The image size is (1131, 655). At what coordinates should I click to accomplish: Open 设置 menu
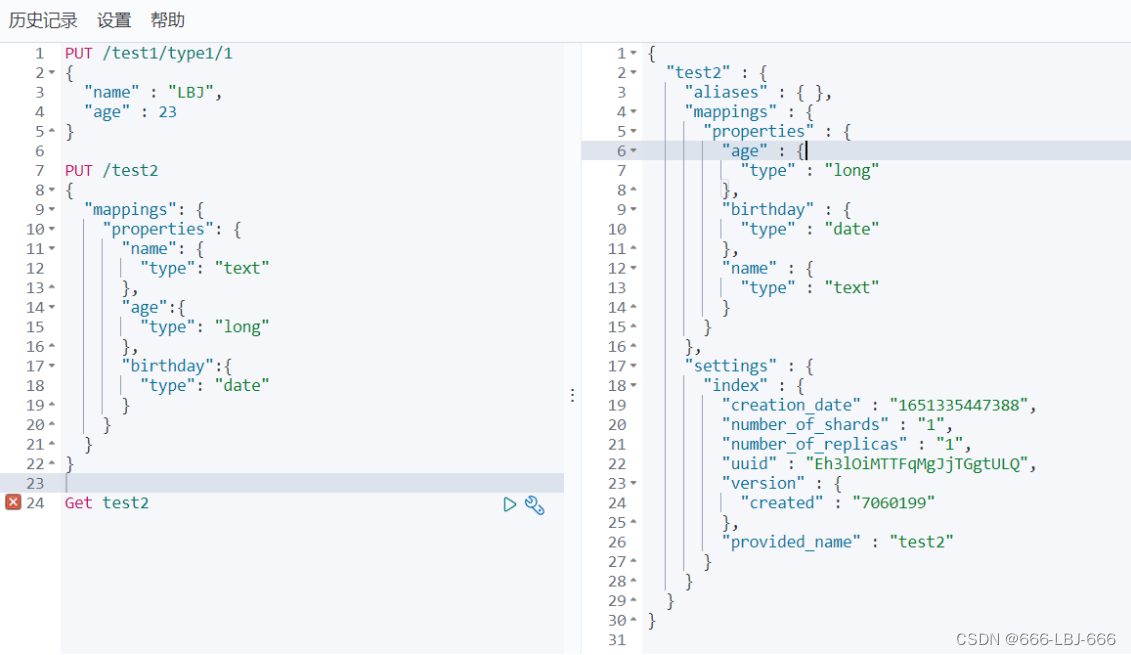(114, 20)
